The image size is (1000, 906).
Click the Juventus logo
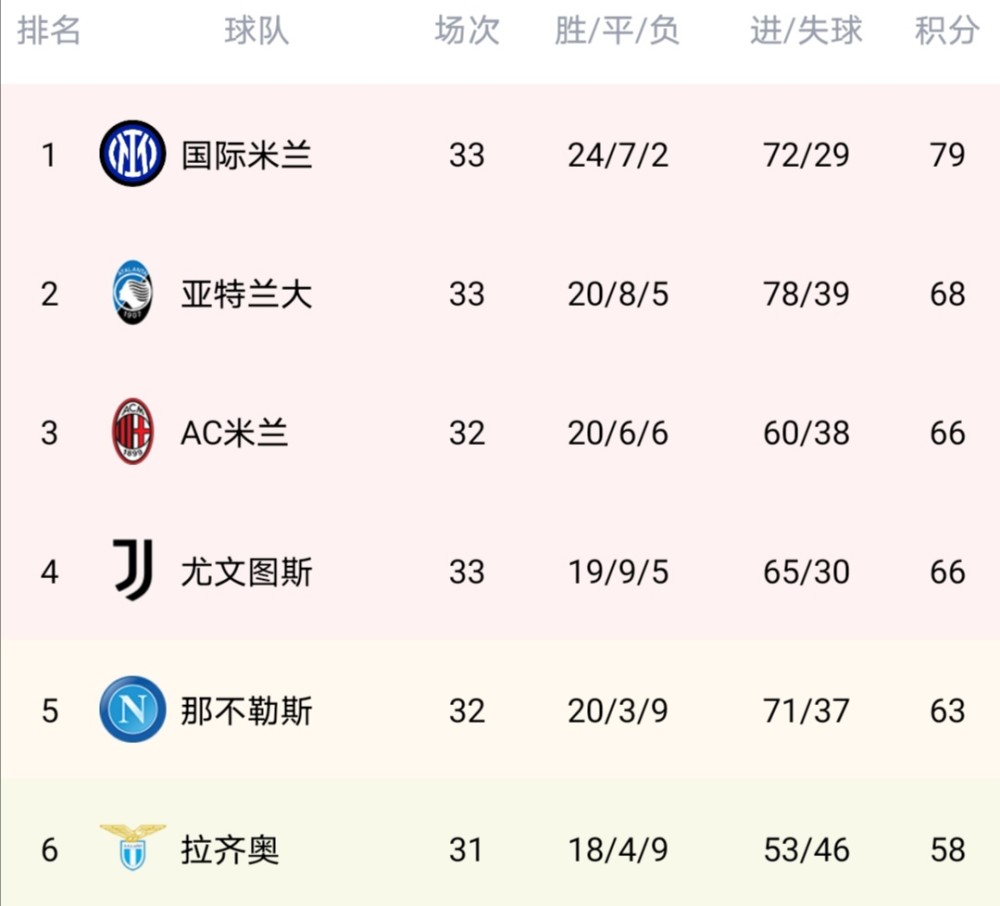coord(133,570)
